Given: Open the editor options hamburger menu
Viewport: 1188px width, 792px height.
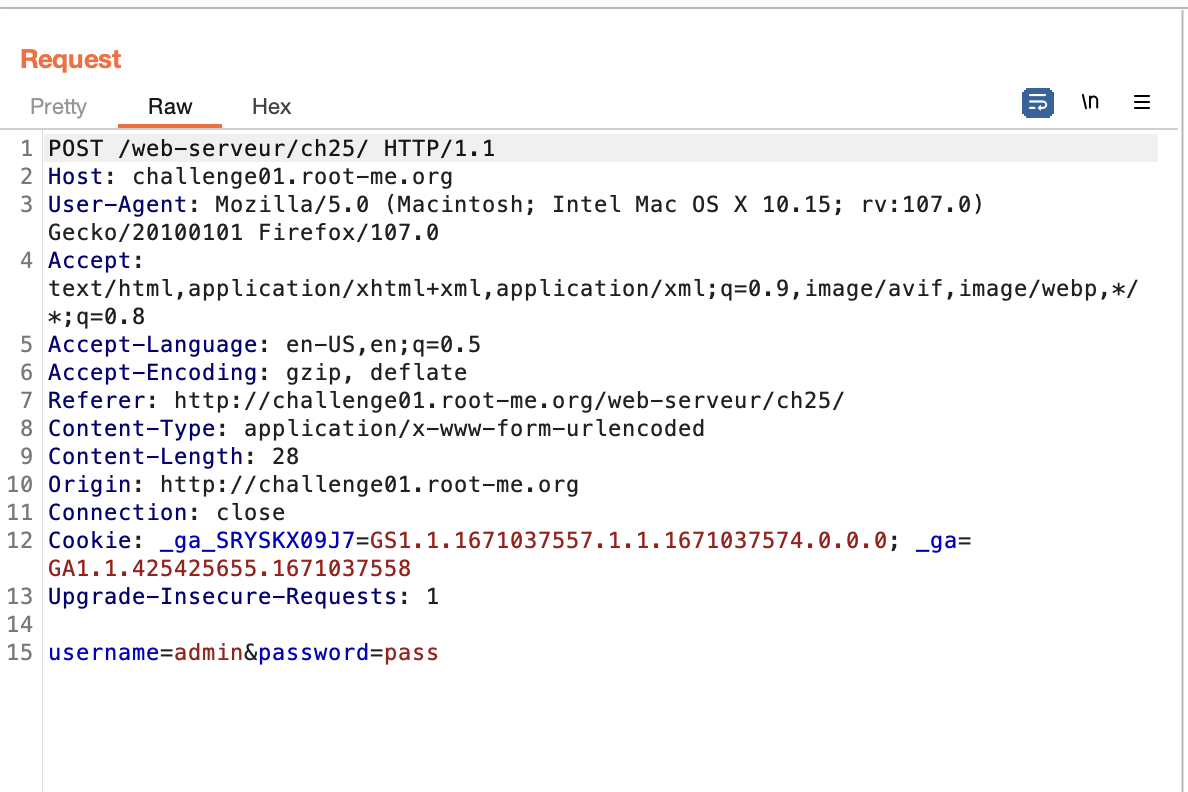Looking at the screenshot, I should pyautogui.click(x=1142, y=102).
